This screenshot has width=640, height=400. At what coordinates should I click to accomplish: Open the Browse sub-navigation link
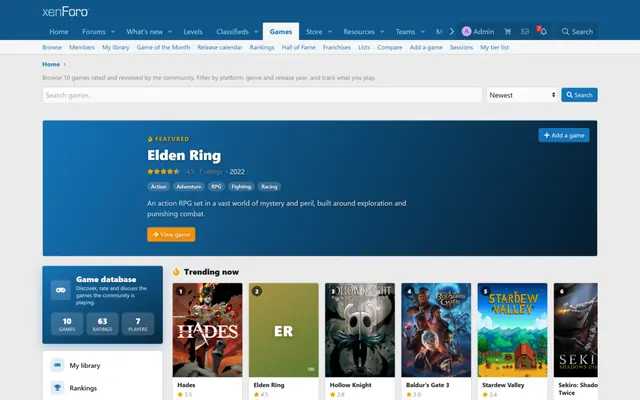coord(52,47)
